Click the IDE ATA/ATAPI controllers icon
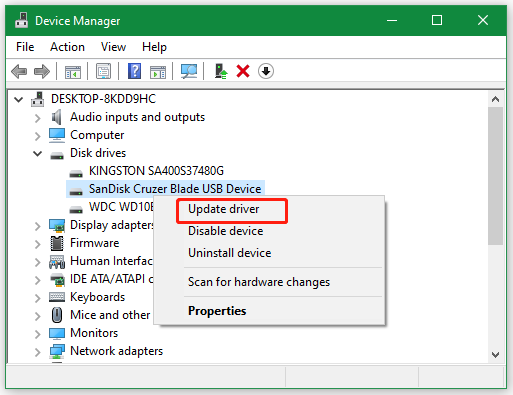Image resolution: width=513 pixels, height=395 pixels. (x=57, y=279)
